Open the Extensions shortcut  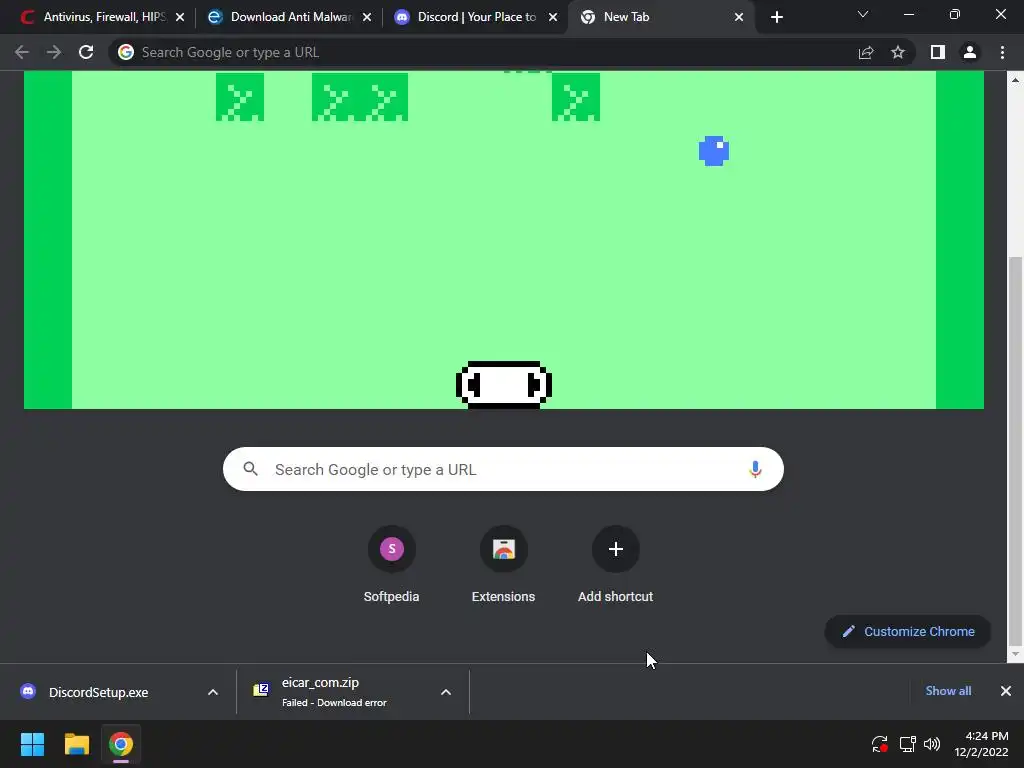pos(504,566)
